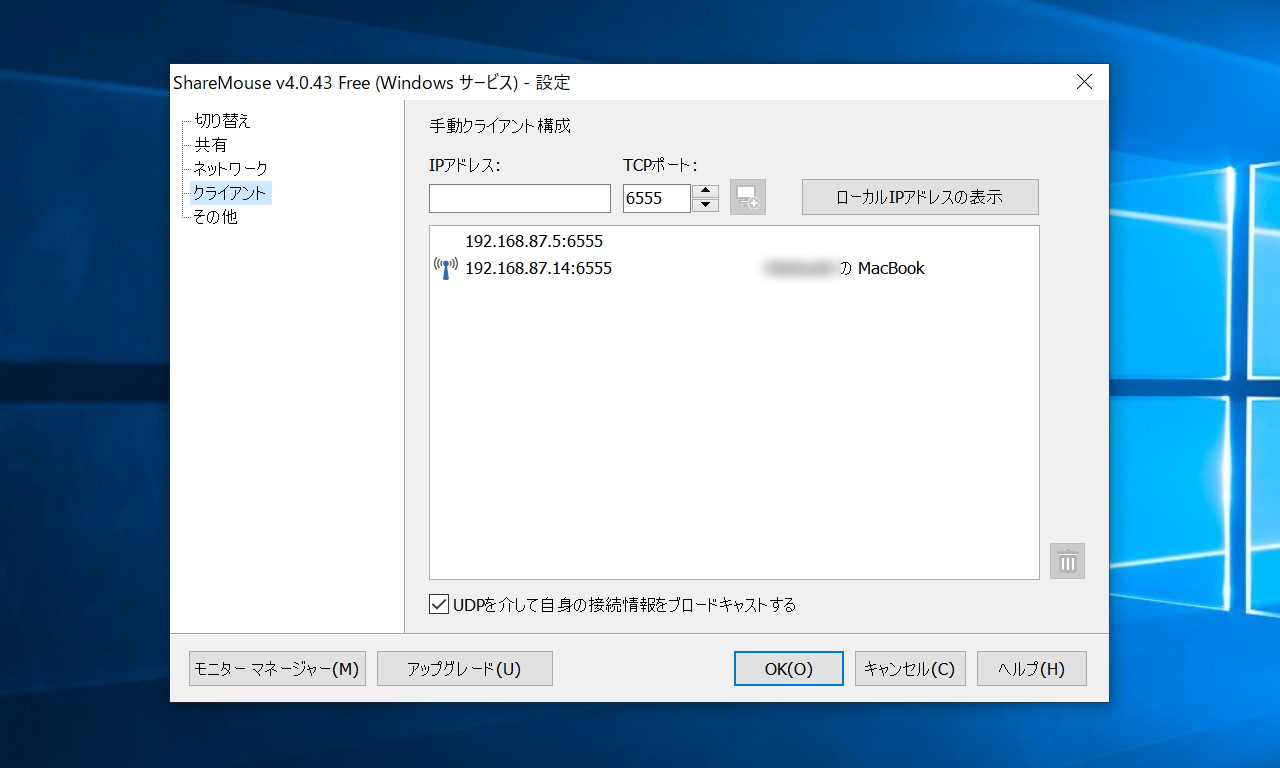Image resolution: width=1280 pixels, height=768 pixels.
Task: Click the OK button to confirm settings
Action: pyautogui.click(x=788, y=668)
